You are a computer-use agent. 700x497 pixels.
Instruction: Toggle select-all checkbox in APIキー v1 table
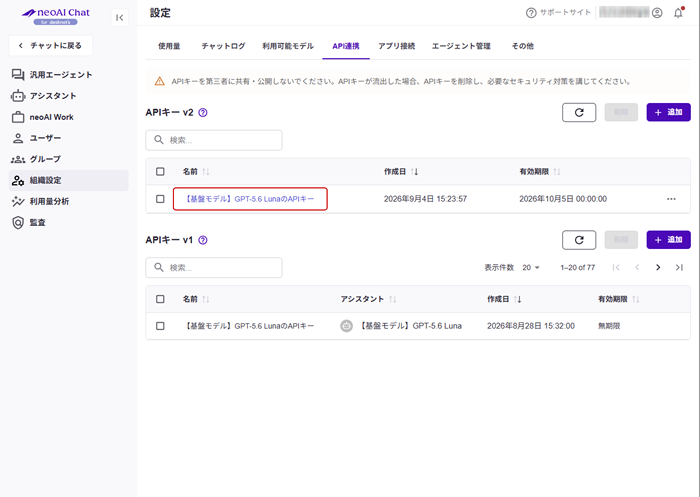pos(160,299)
